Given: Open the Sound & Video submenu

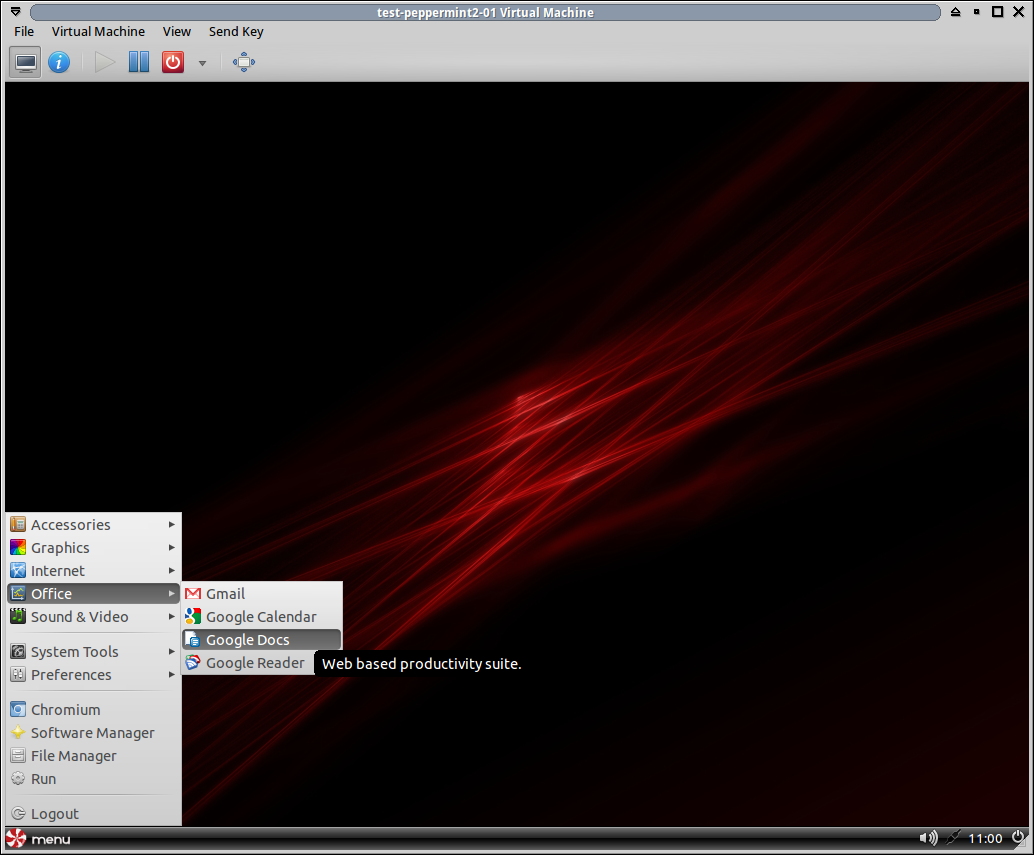Looking at the screenshot, I should click(93, 617).
